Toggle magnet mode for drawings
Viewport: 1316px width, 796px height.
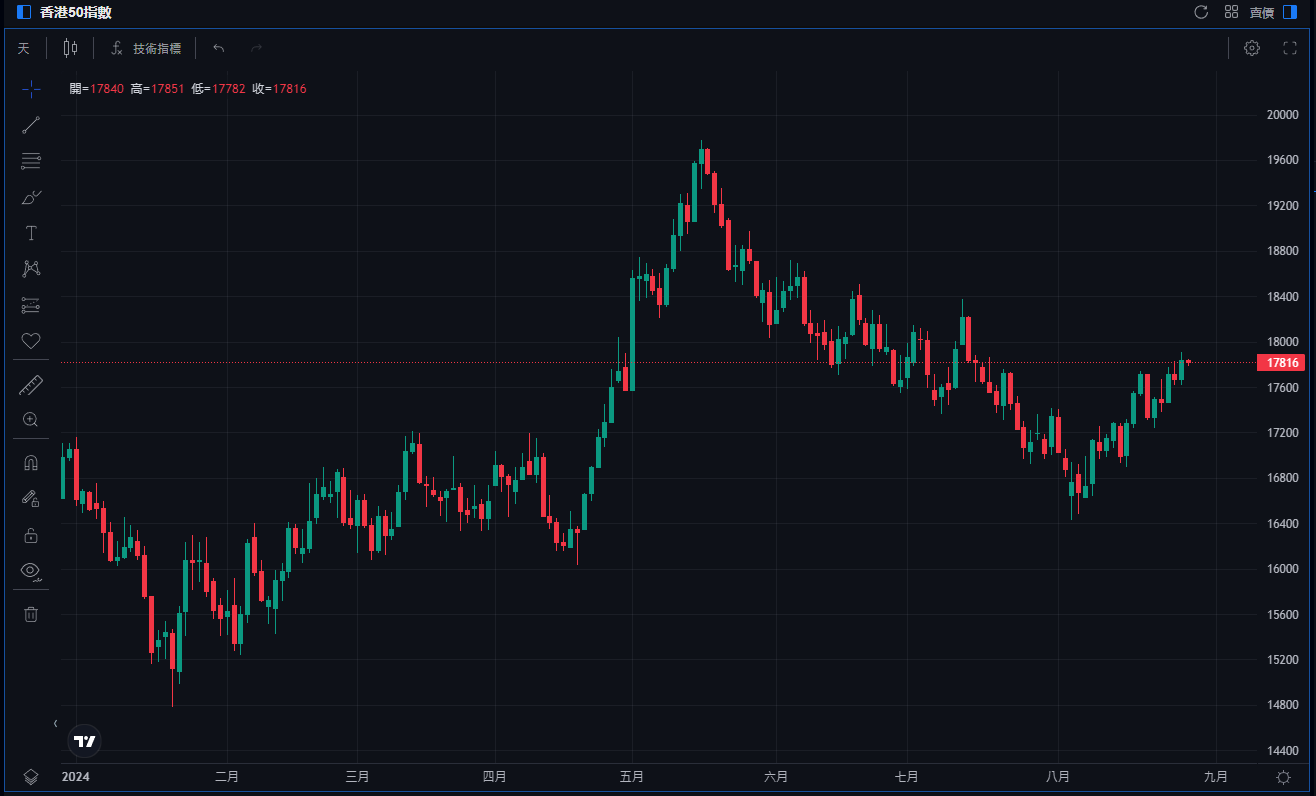coord(31,463)
